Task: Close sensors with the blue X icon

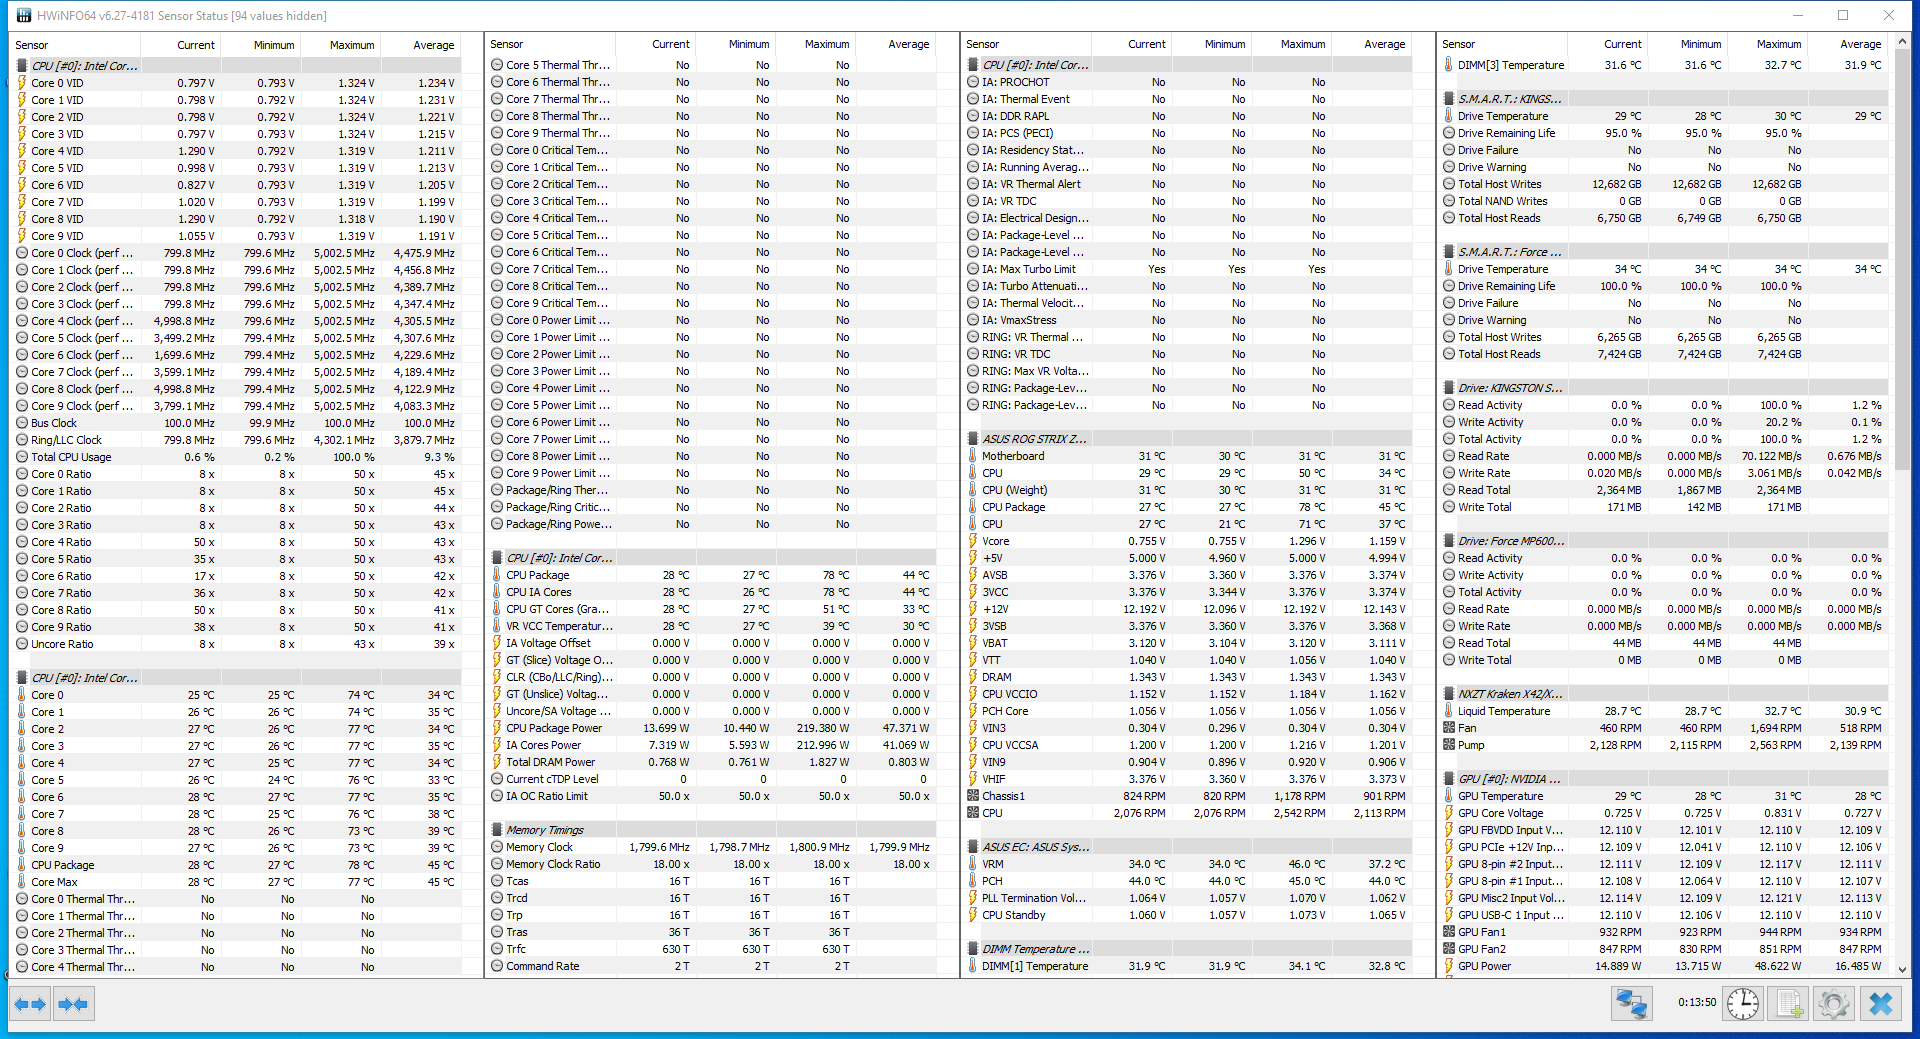Action: click(1881, 1003)
